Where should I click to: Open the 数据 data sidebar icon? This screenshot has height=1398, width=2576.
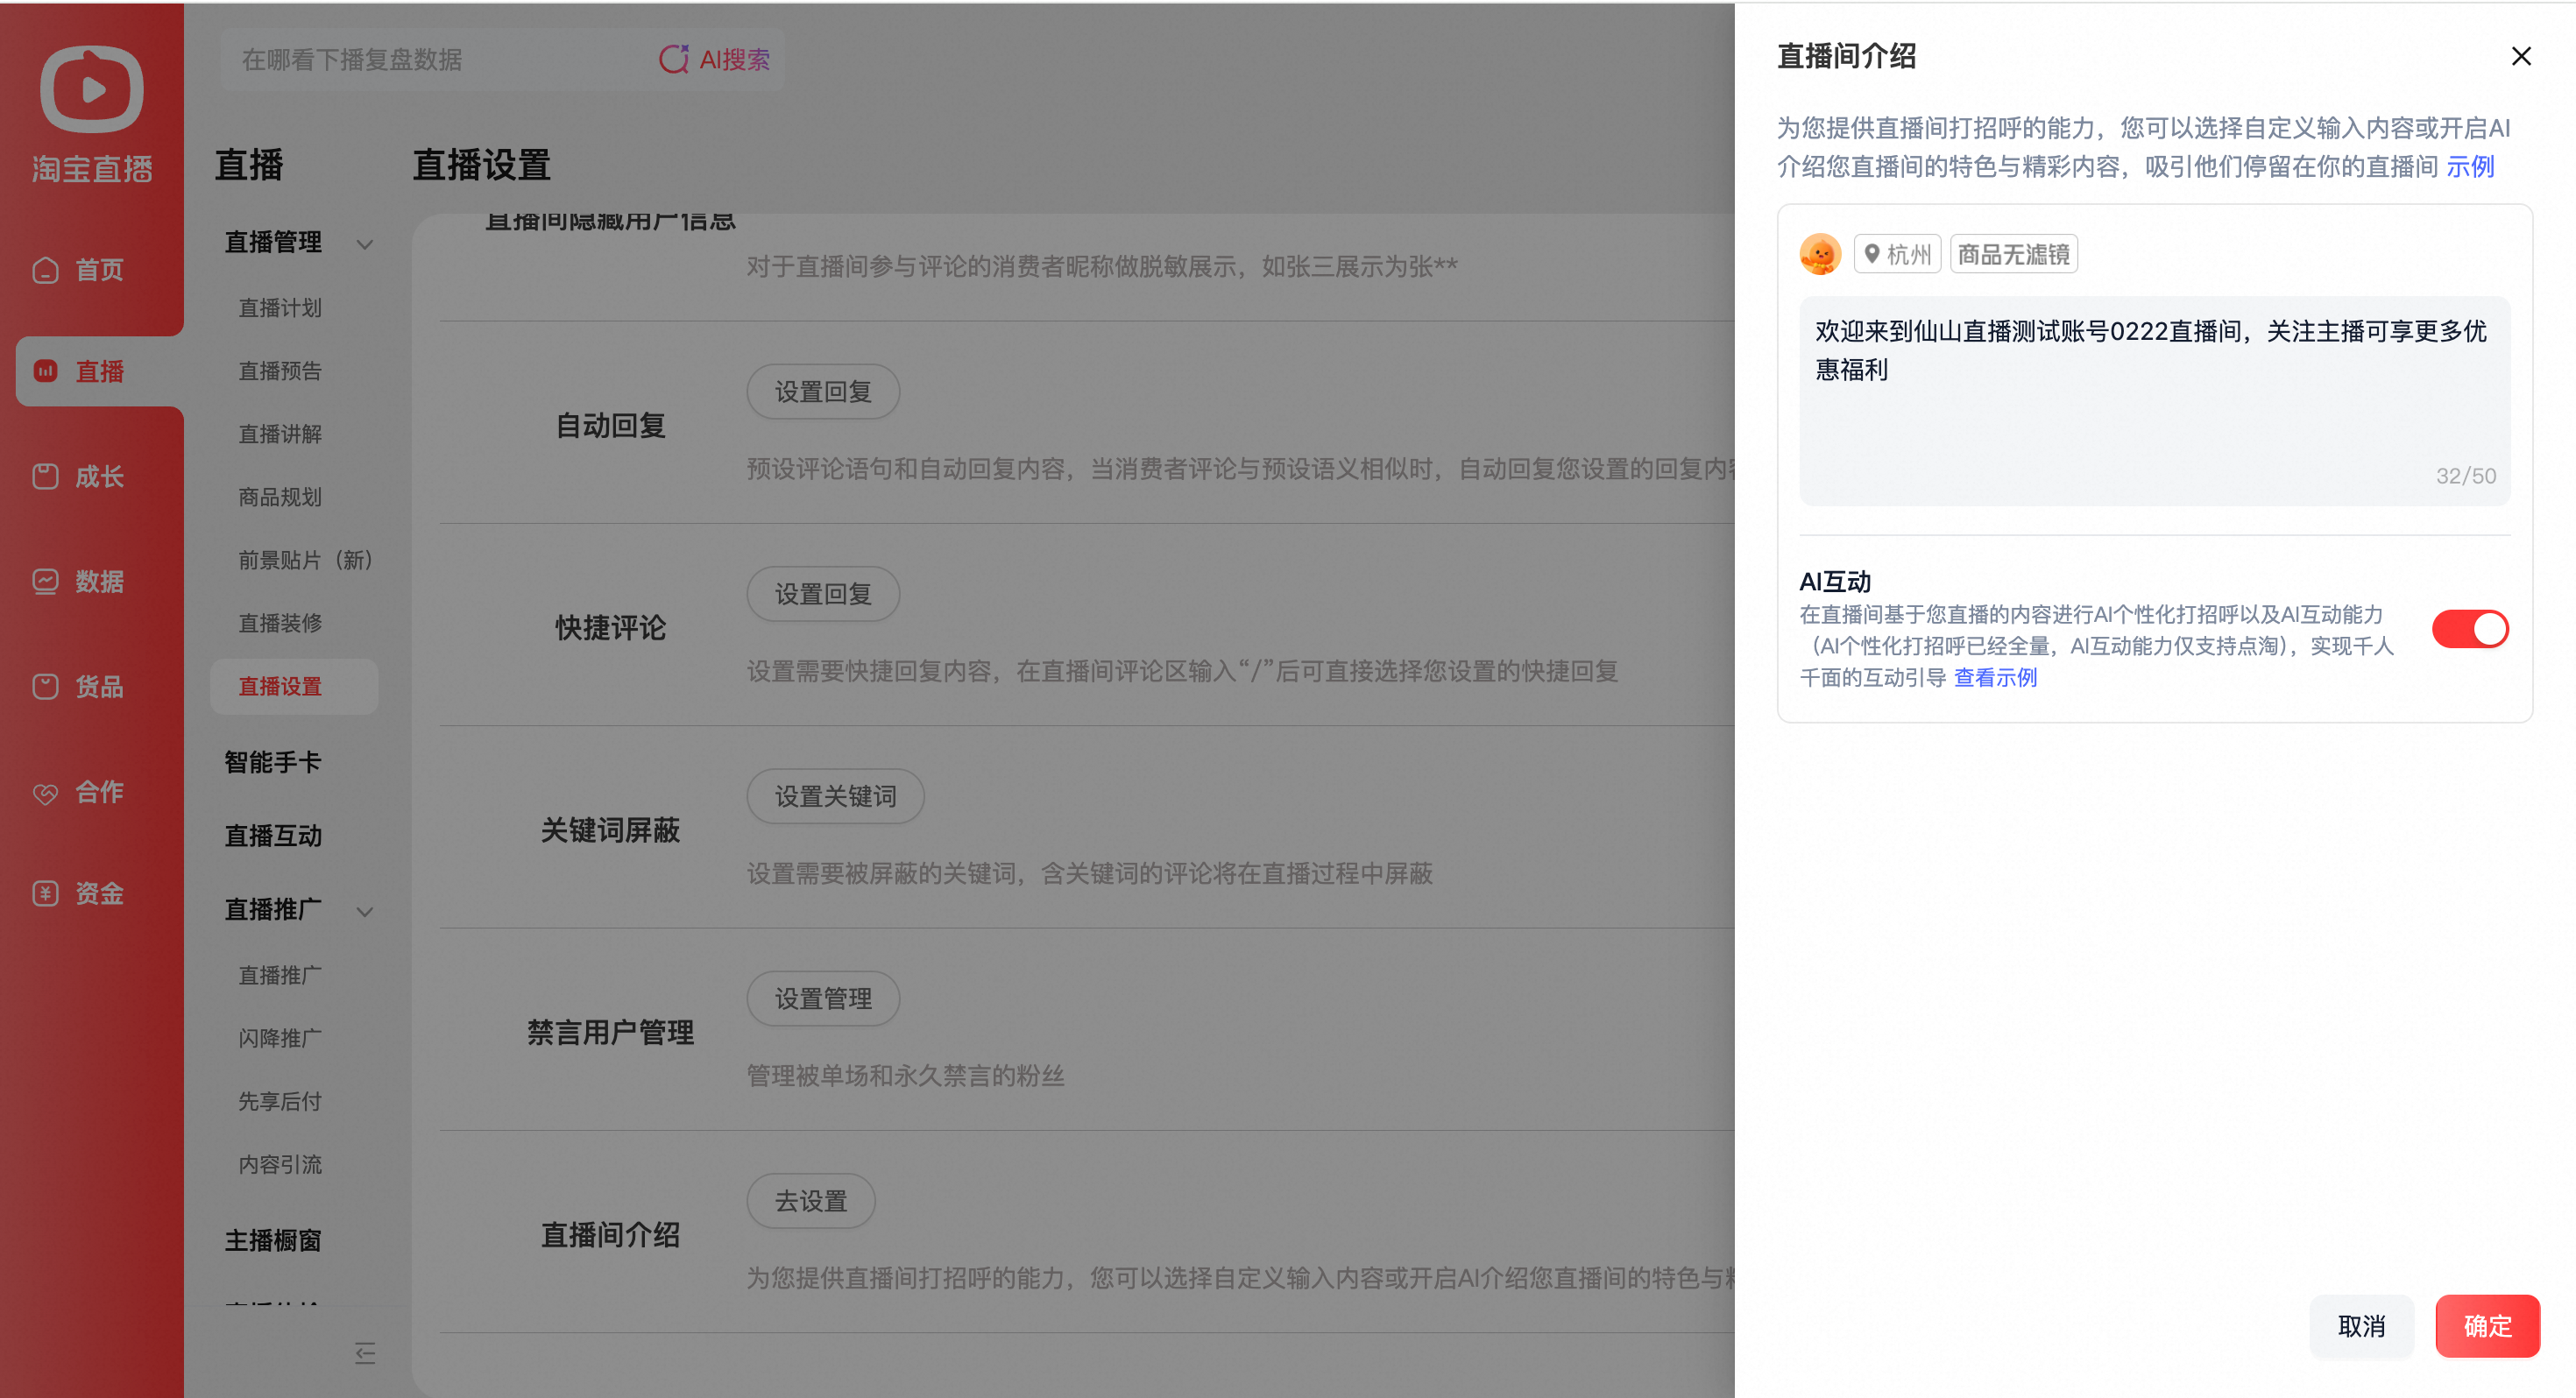point(46,581)
